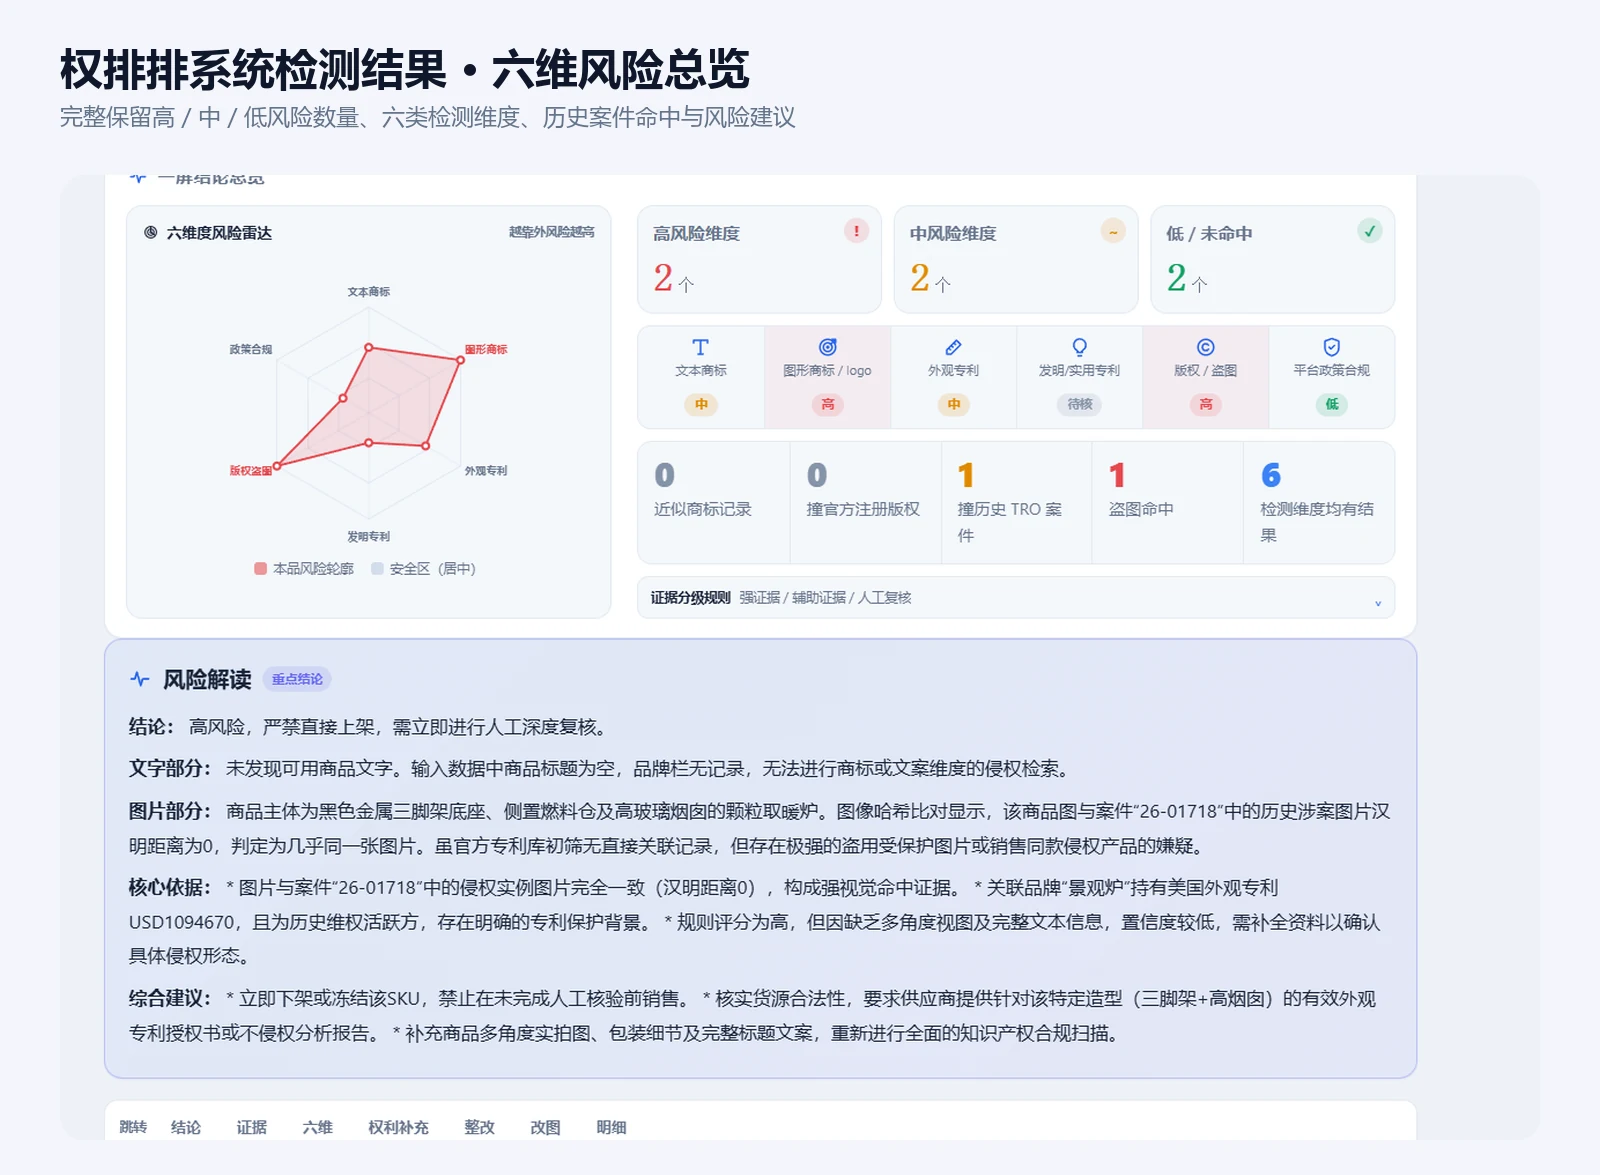Jump to the 证据 tab
The height and width of the screenshot is (1175, 1600).
tap(252, 1127)
